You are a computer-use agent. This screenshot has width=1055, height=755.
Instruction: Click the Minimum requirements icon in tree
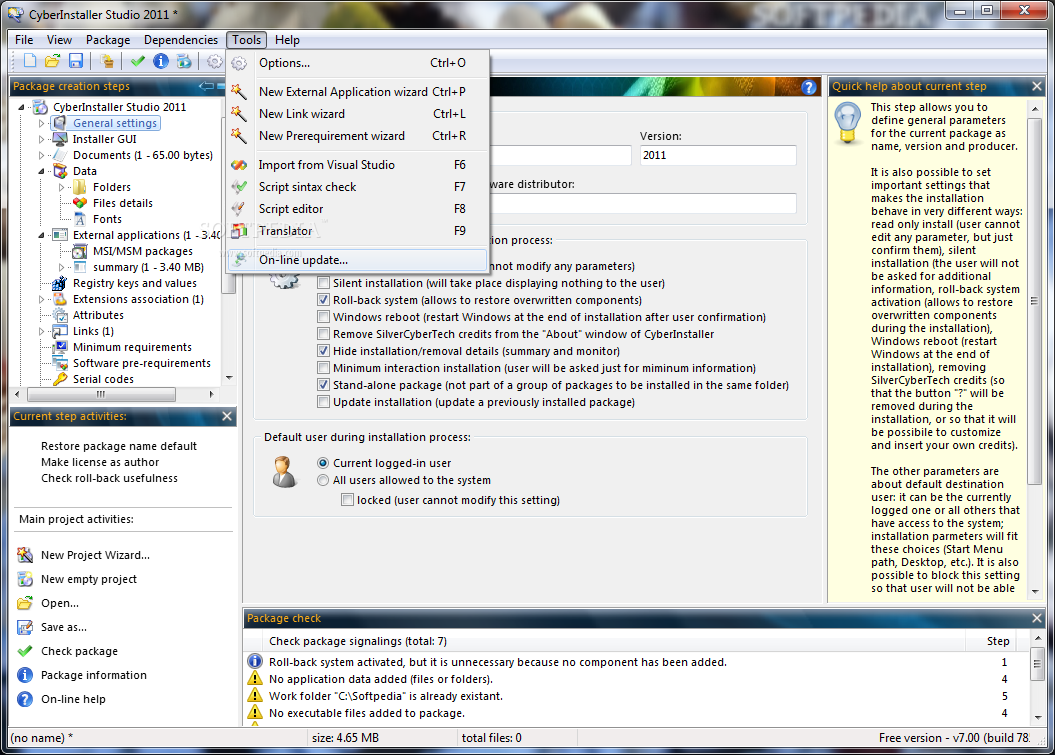[x=61, y=347]
